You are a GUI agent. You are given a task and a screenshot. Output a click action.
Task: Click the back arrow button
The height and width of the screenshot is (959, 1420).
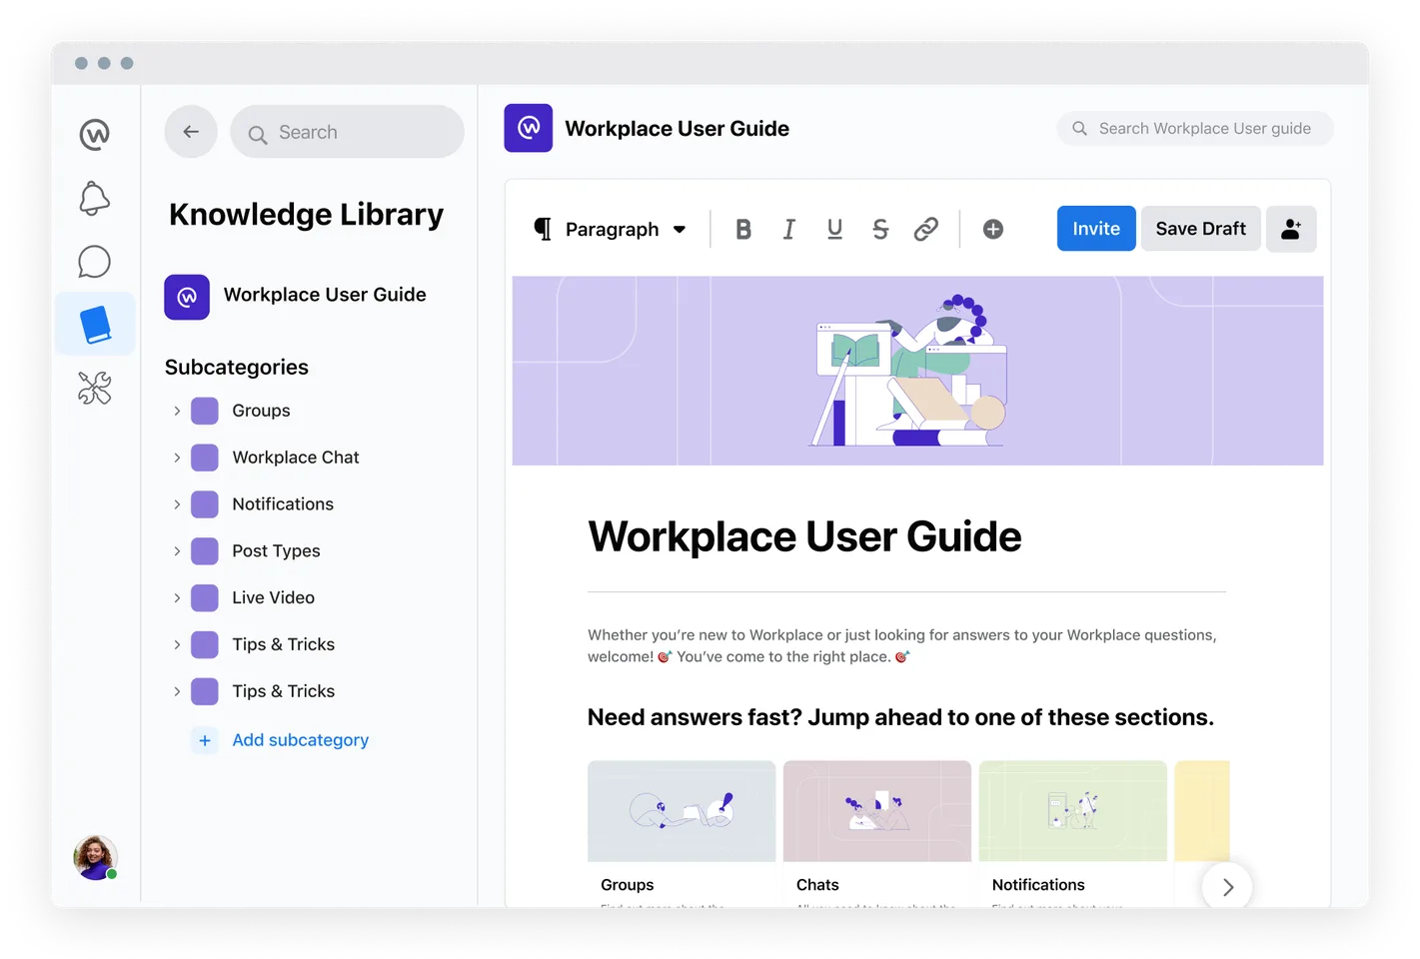click(x=191, y=131)
